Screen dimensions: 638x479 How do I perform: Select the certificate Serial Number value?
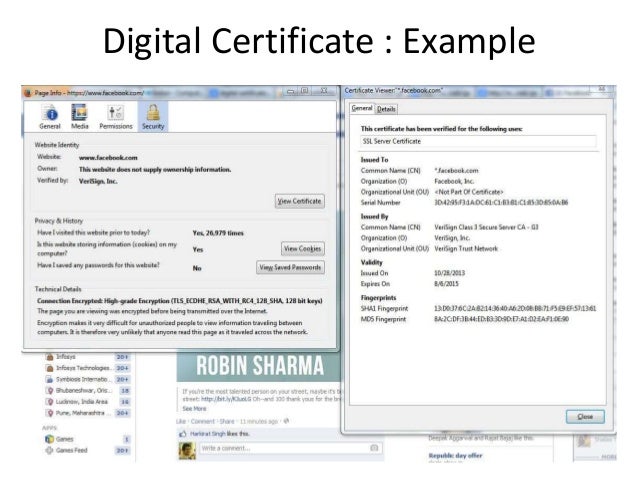coord(501,202)
